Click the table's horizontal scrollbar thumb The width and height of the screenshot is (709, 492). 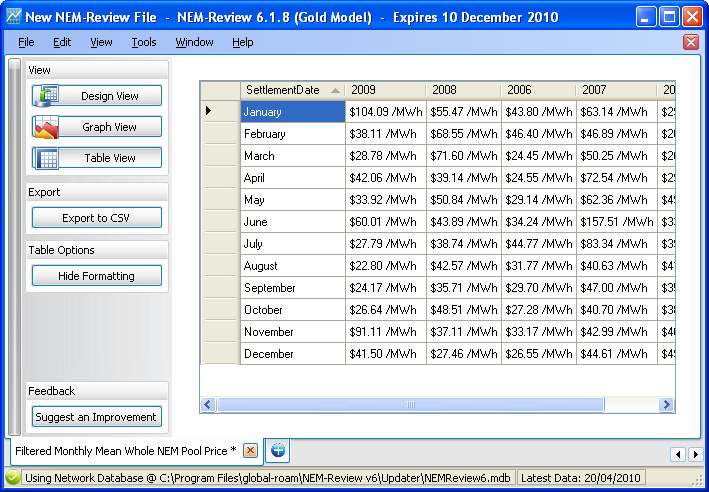411,404
